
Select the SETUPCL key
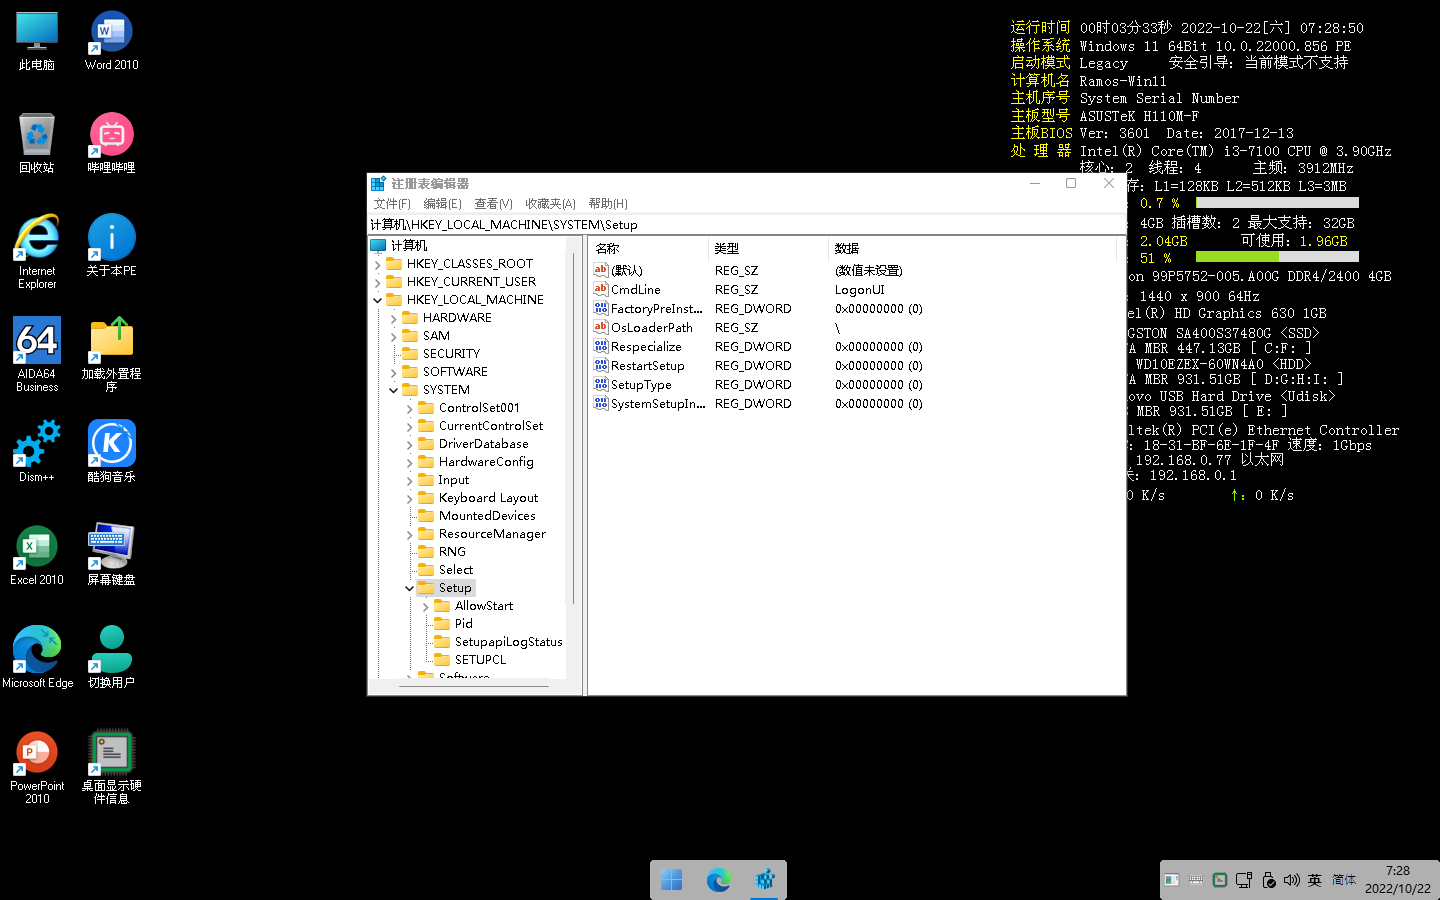pyautogui.click(x=480, y=660)
